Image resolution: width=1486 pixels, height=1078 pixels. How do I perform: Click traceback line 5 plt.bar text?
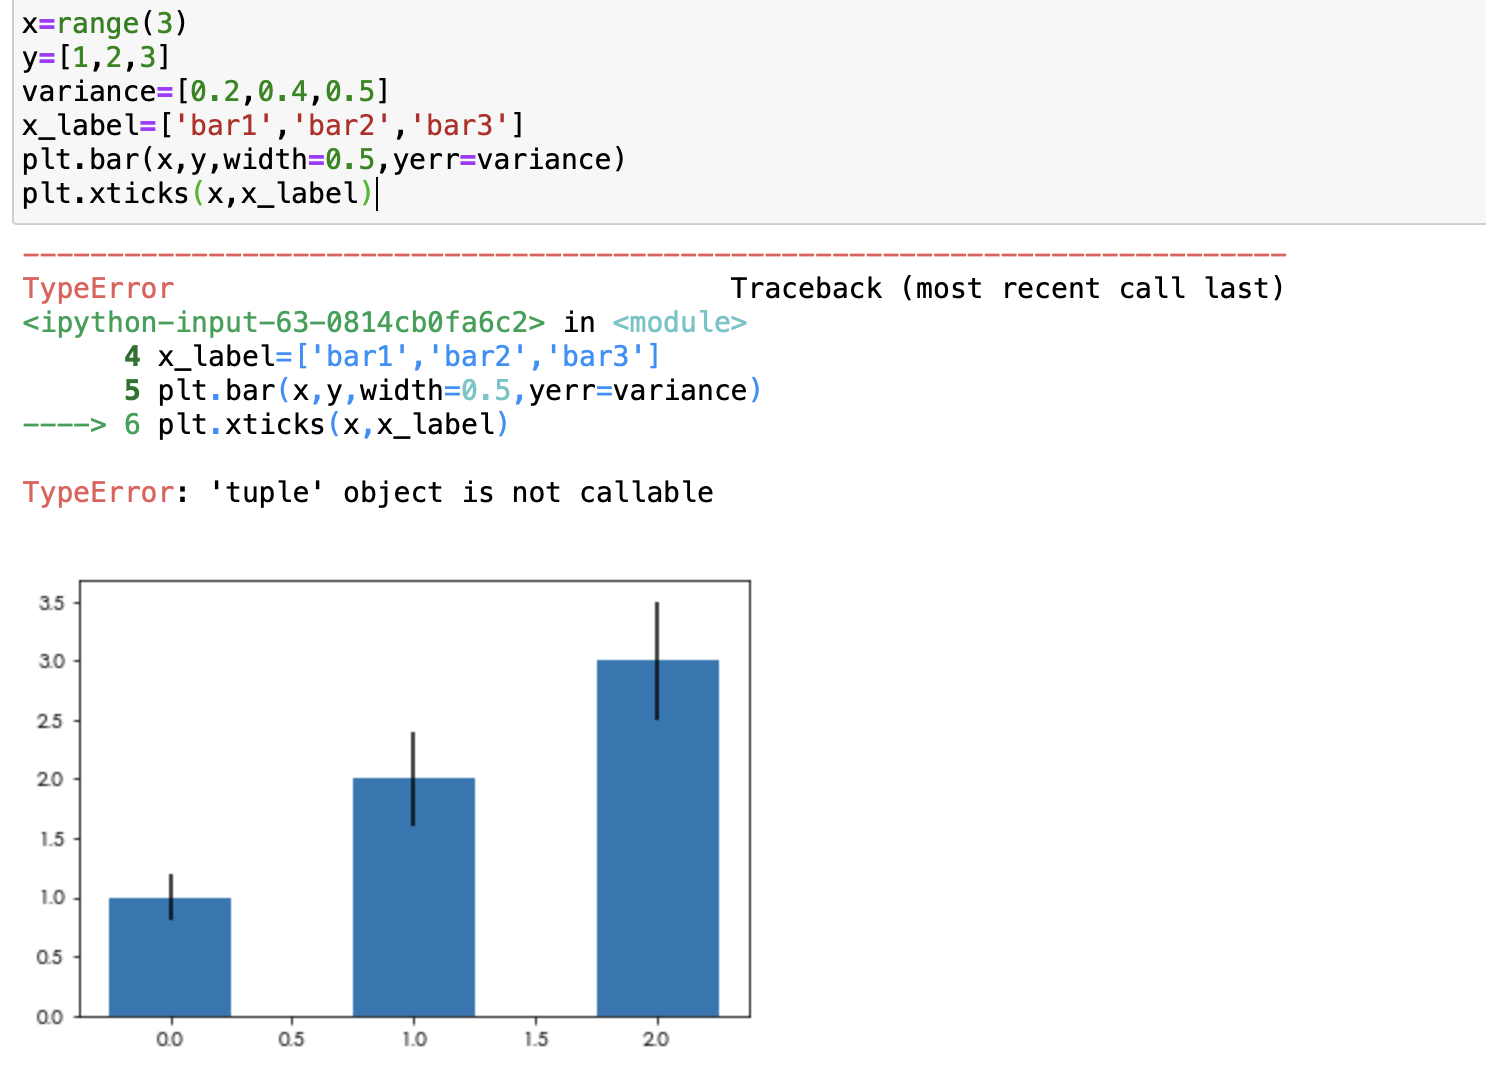(216, 390)
